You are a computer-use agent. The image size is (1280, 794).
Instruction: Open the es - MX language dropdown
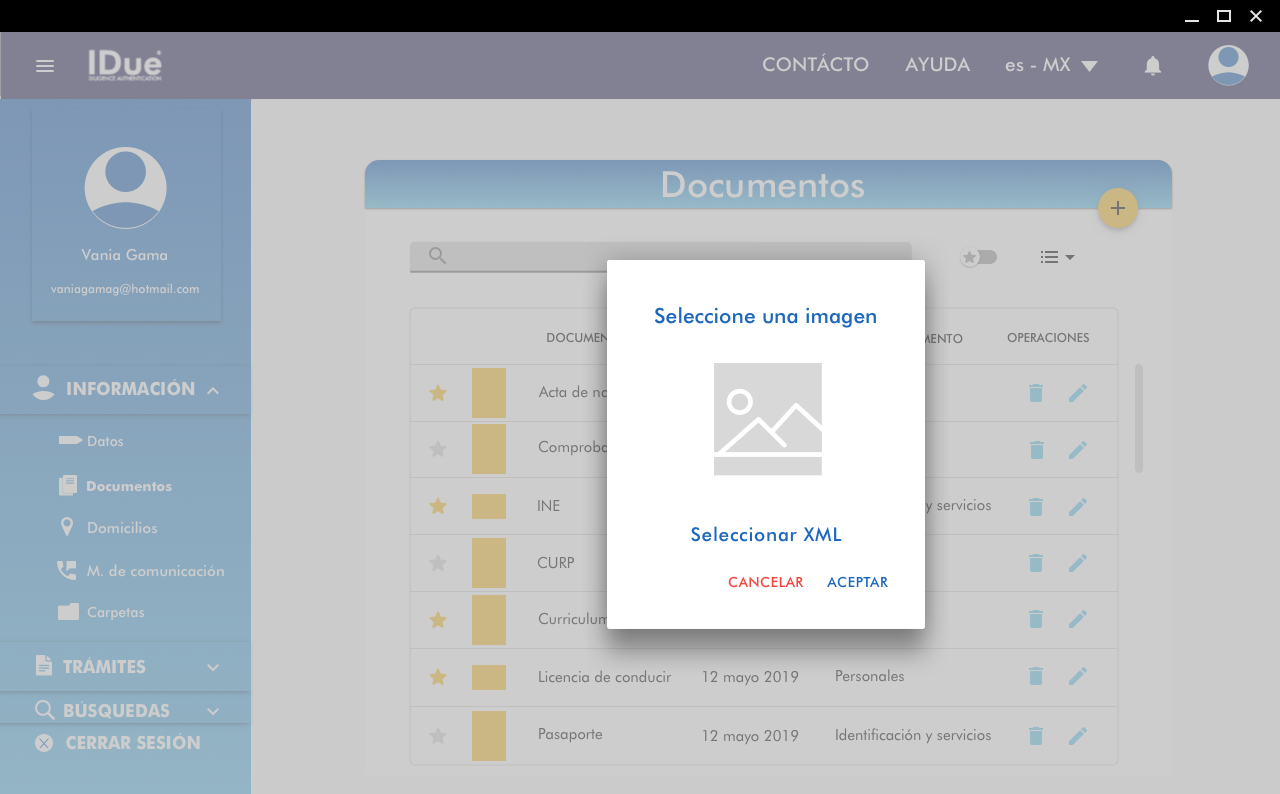coord(1050,66)
